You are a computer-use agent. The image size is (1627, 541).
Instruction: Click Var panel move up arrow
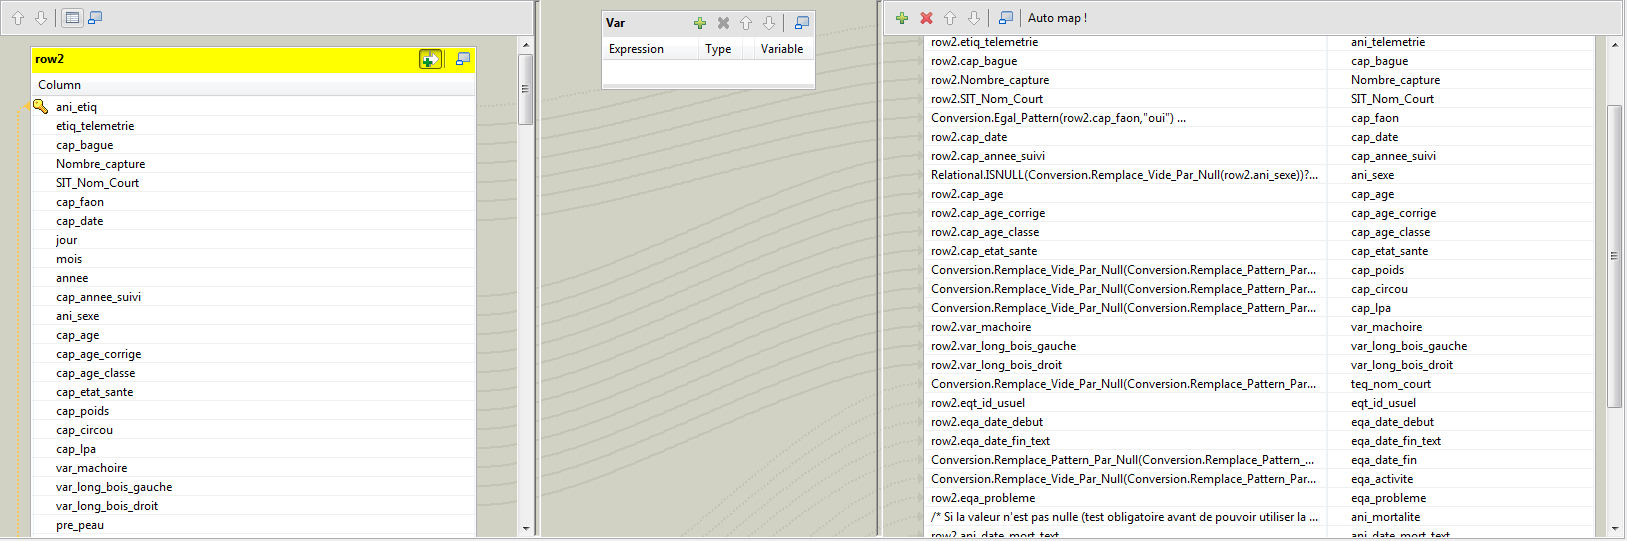746,23
